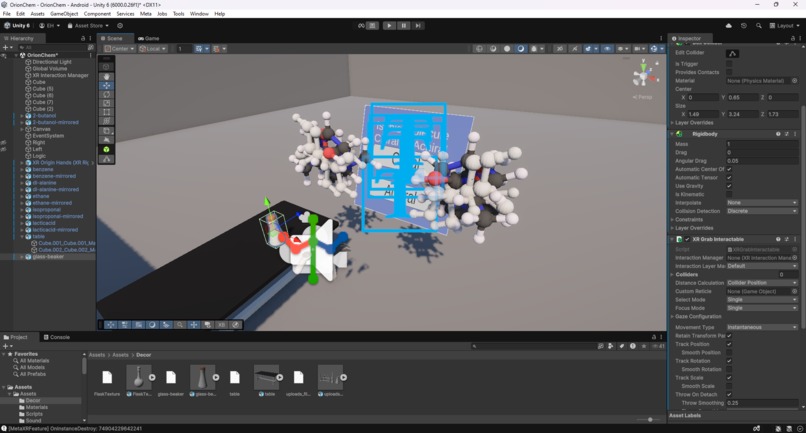Disable the XR Grab Interactable component checkbox
Image resolution: width=806 pixels, height=433 pixels.
(x=687, y=239)
